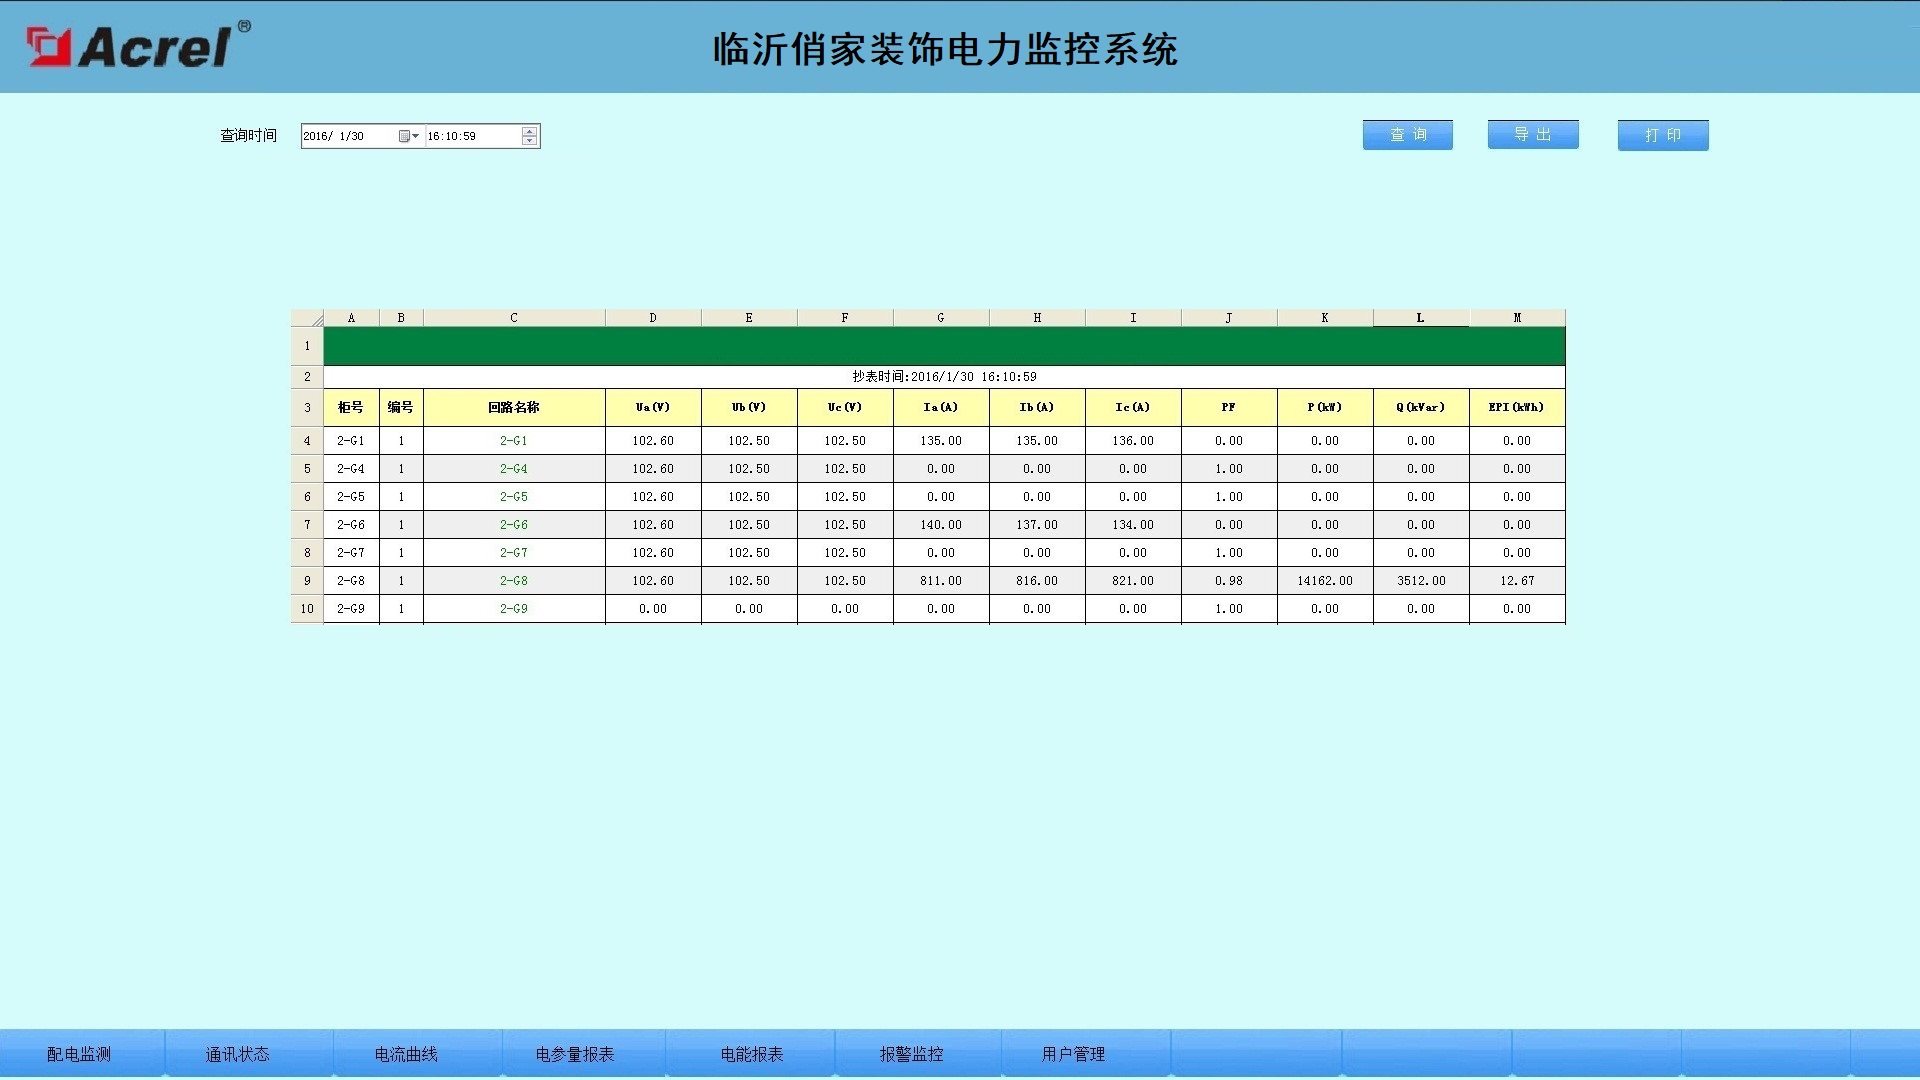This screenshot has width=1920, height=1080.
Task: Switch to 电能报表 tab
Action: click(752, 1054)
